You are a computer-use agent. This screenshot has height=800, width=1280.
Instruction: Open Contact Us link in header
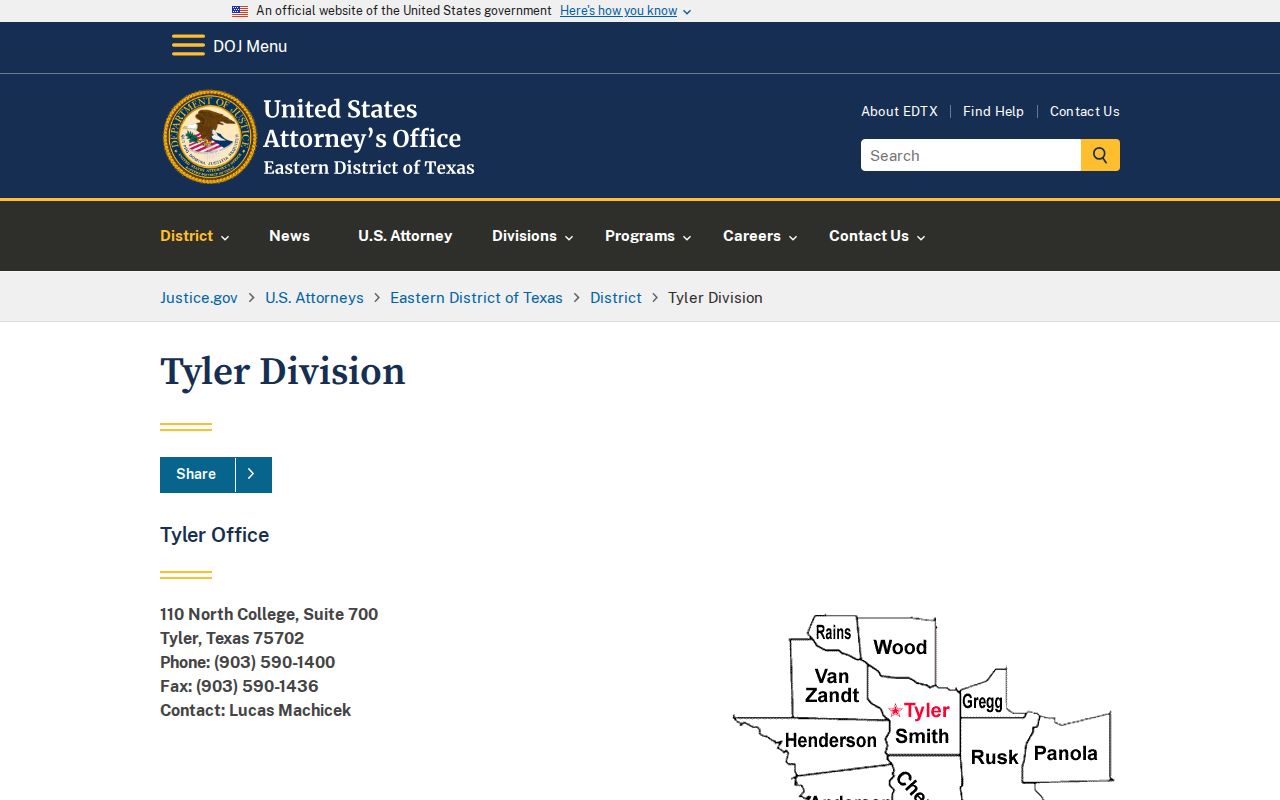click(x=1085, y=111)
